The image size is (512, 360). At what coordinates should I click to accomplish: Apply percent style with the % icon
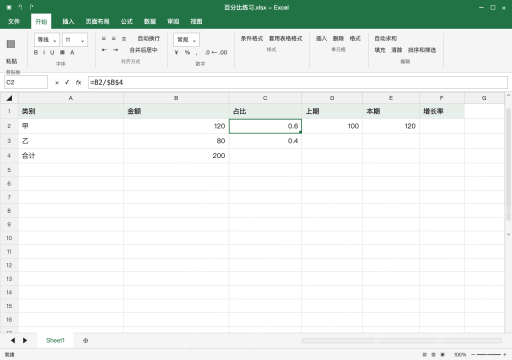pos(187,52)
